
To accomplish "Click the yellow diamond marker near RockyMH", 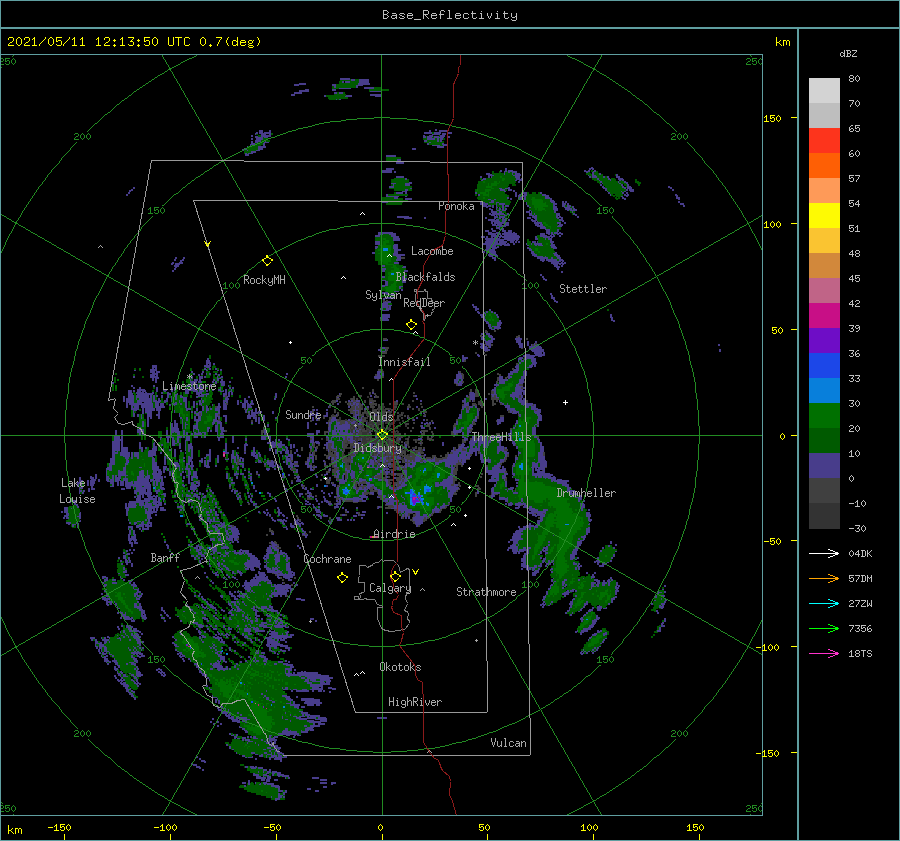I will pos(267,261).
